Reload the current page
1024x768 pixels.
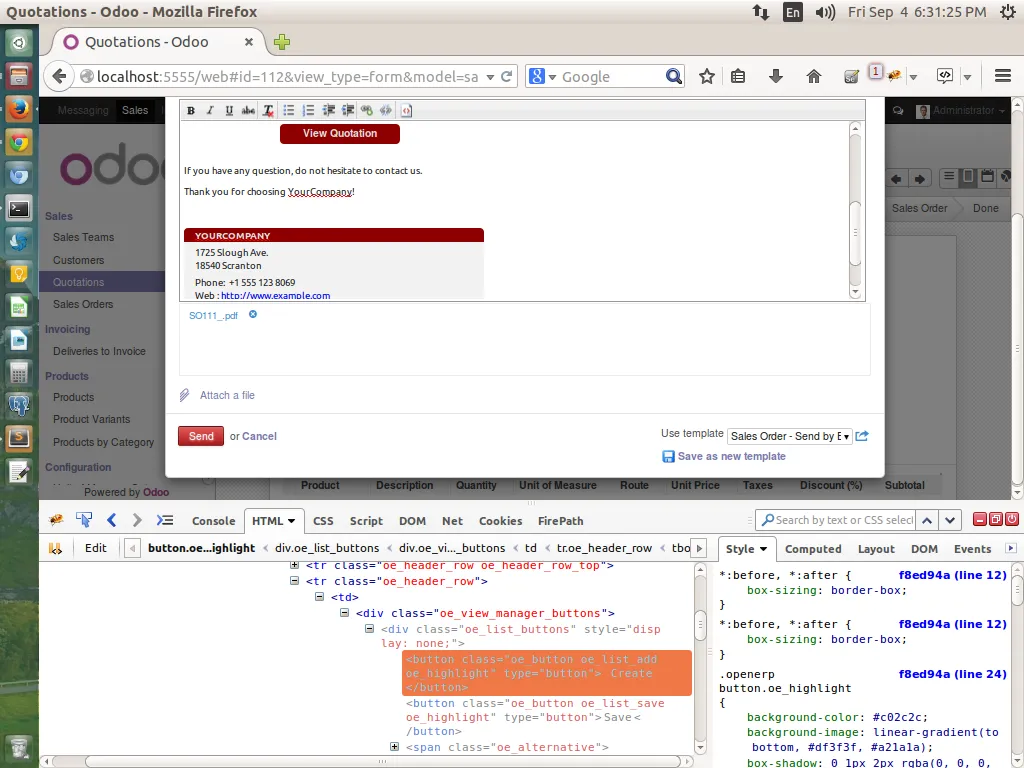coord(506,76)
